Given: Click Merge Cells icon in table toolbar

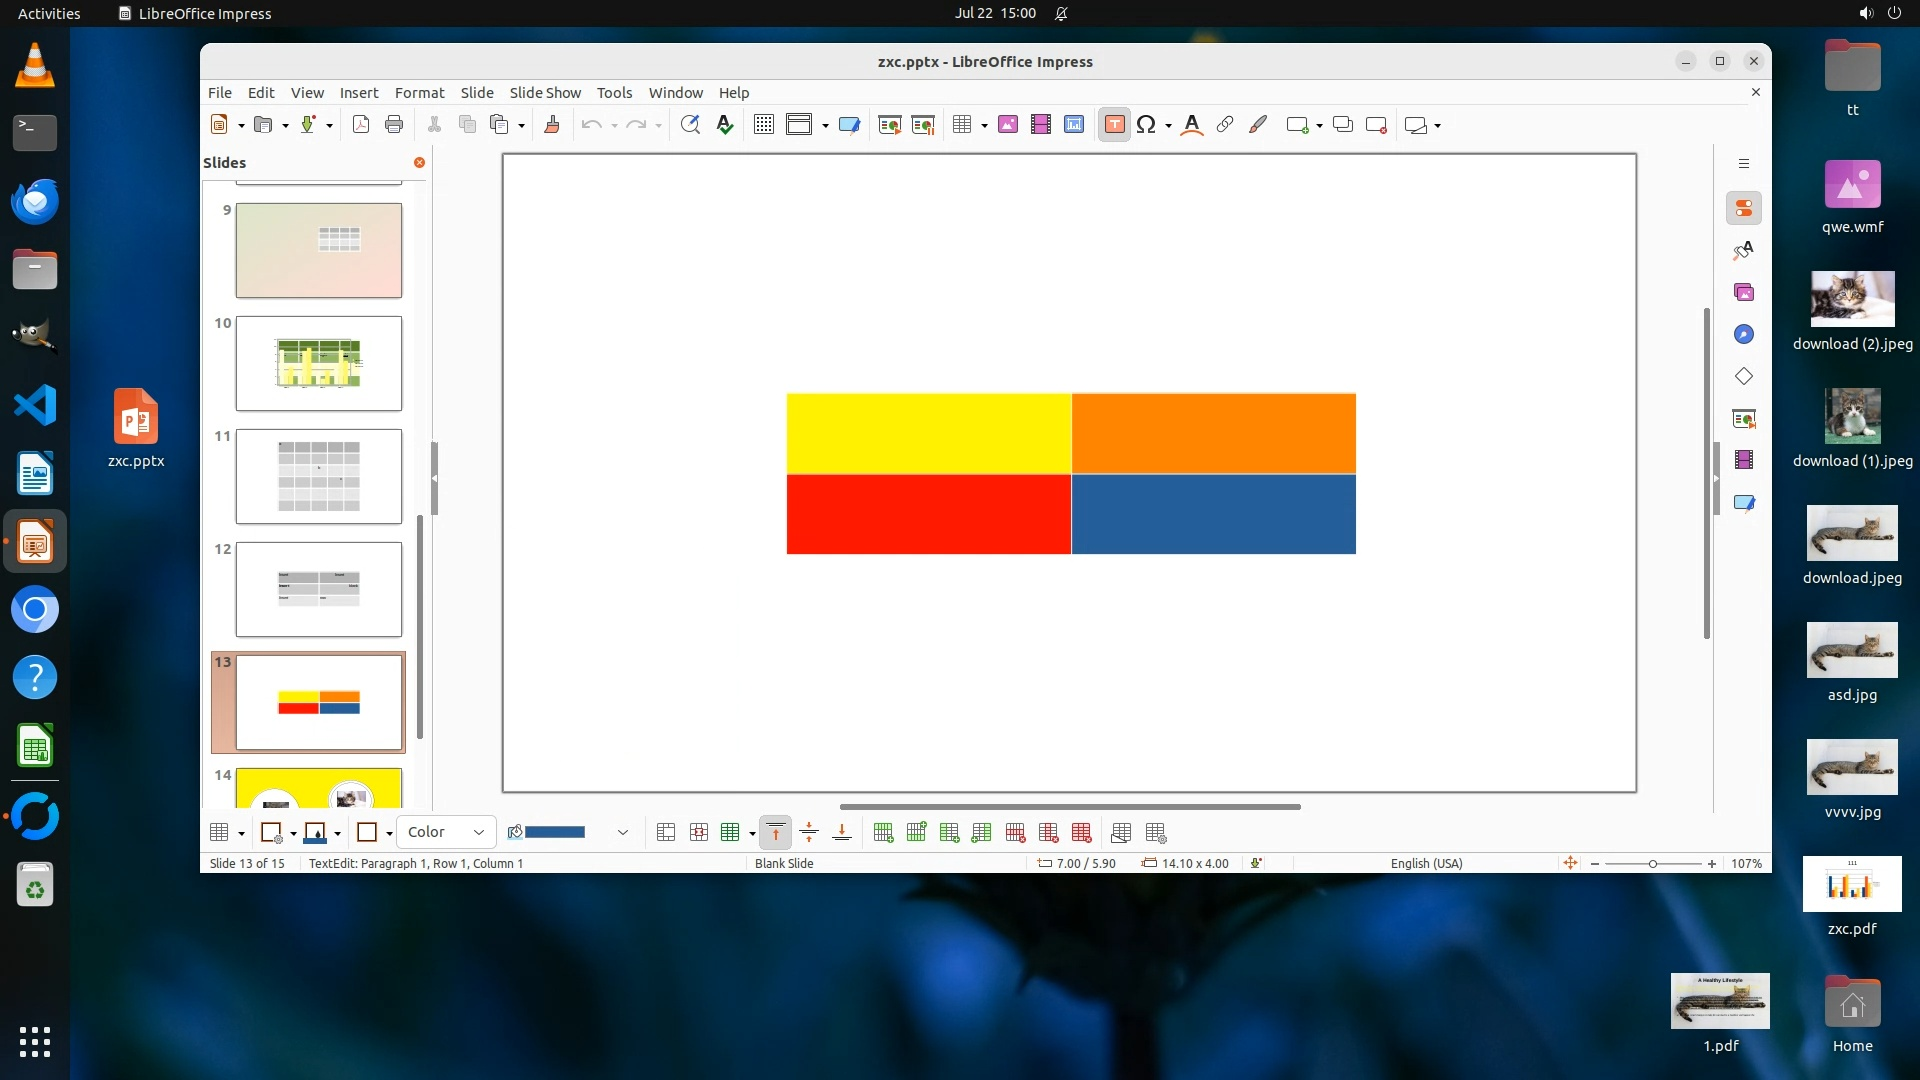Looking at the screenshot, I should pos(666,833).
